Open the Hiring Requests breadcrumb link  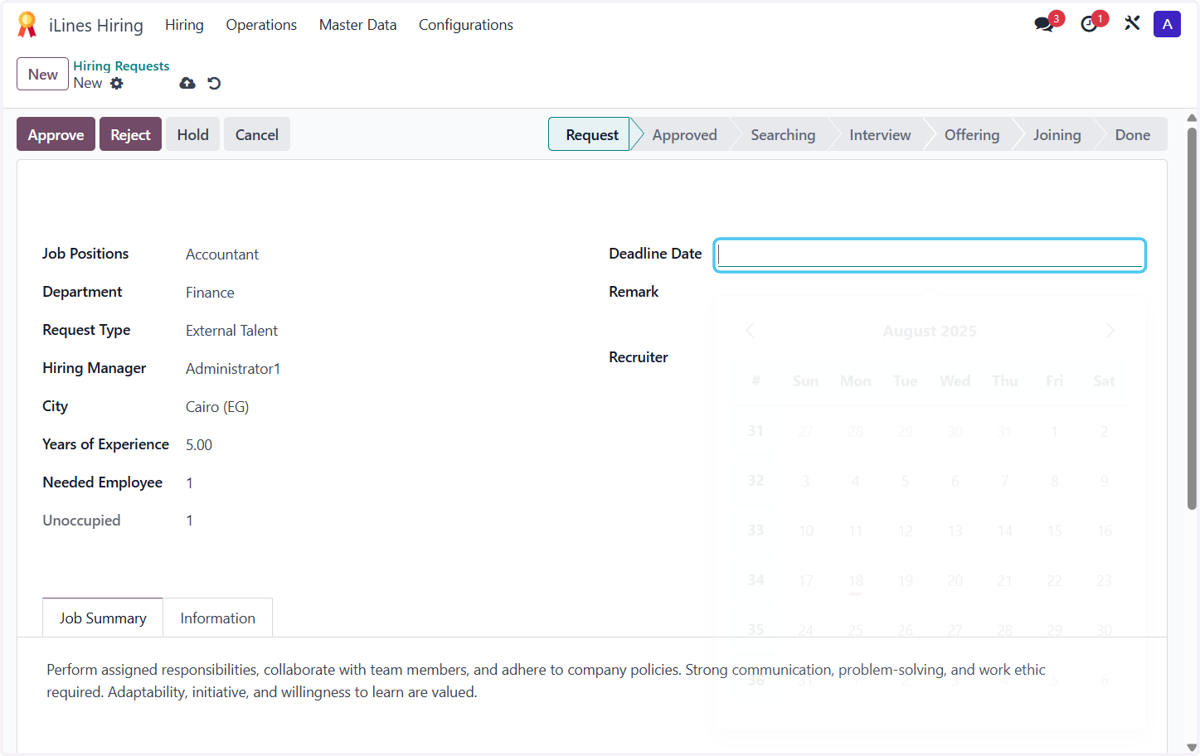[121, 66]
